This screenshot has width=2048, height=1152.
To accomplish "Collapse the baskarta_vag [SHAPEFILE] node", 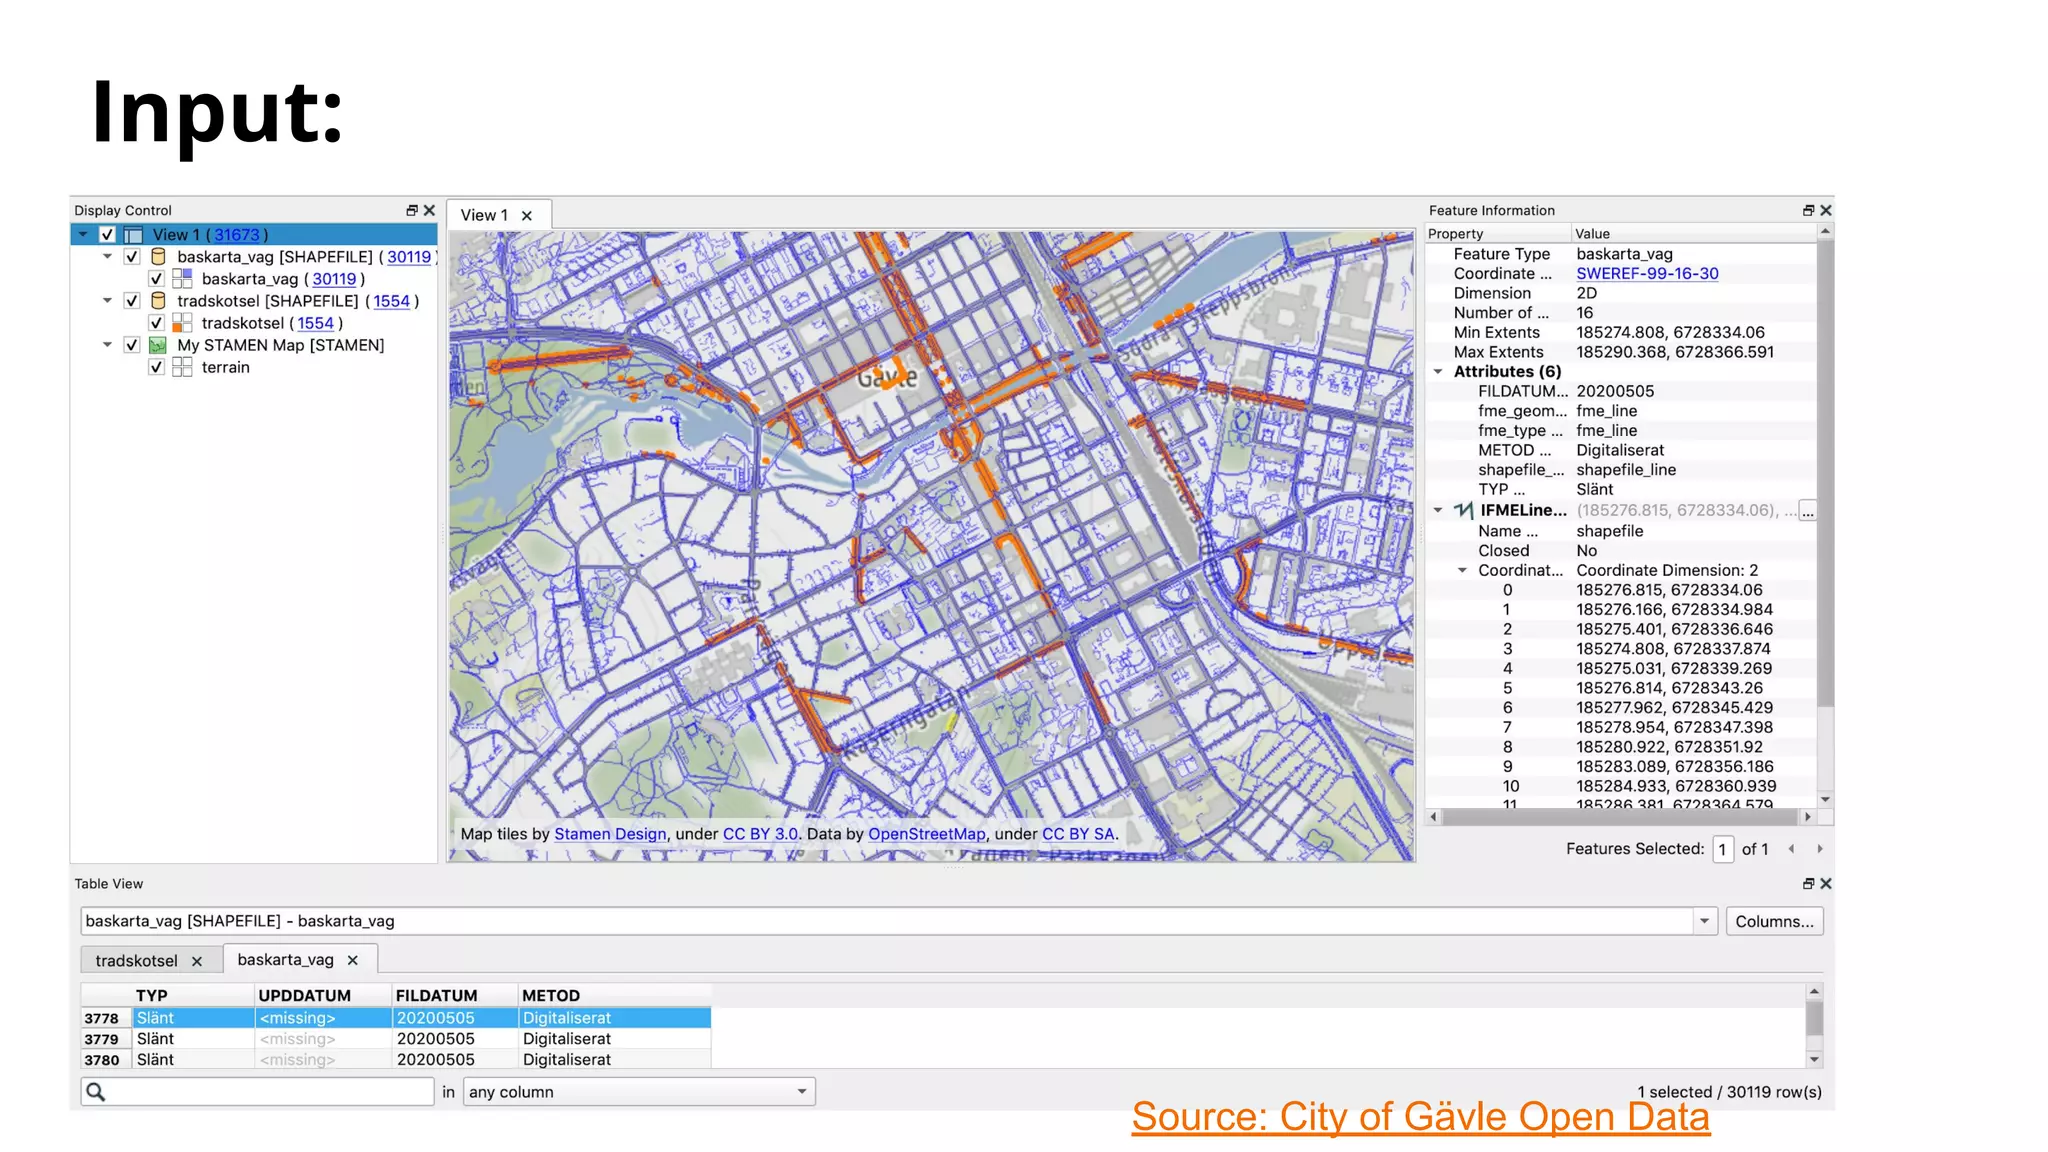I will point(107,257).
